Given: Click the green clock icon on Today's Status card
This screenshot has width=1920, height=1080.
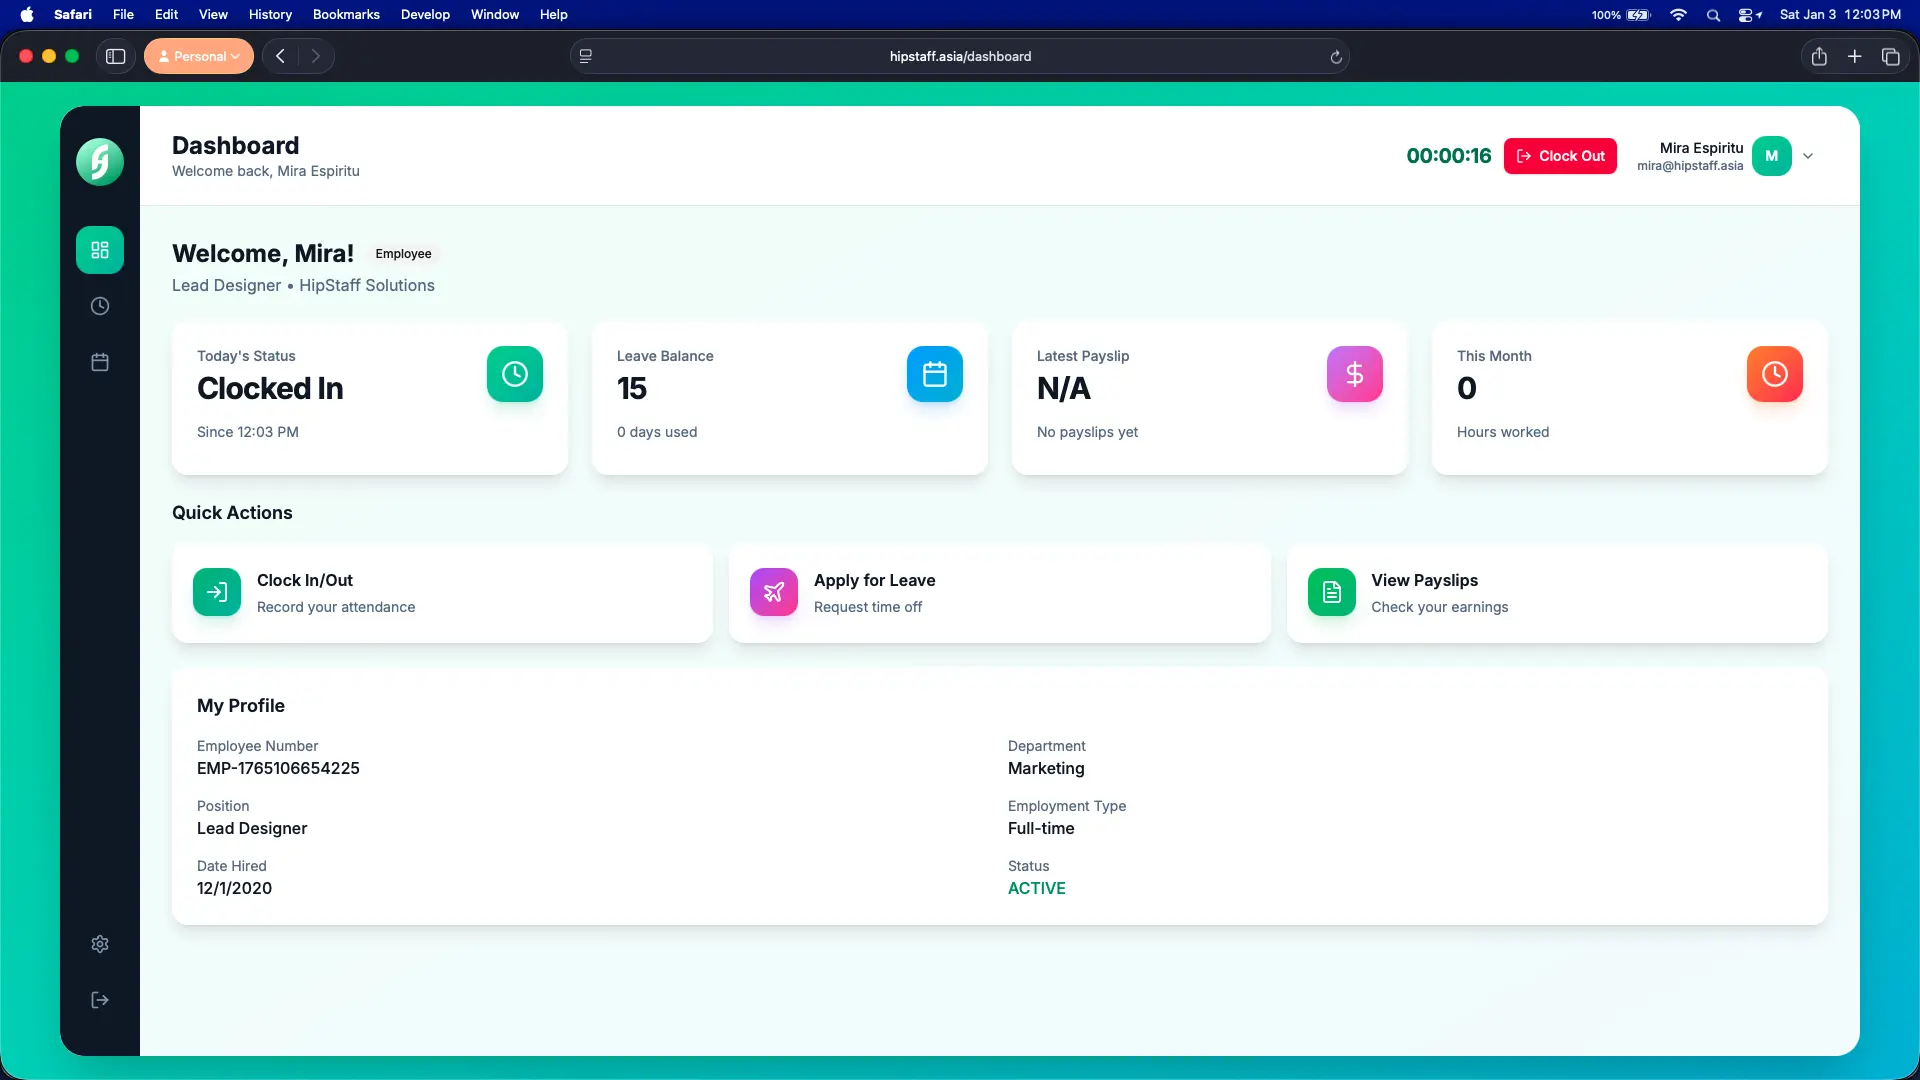Looking at the screenshot, I should point(515,374).
